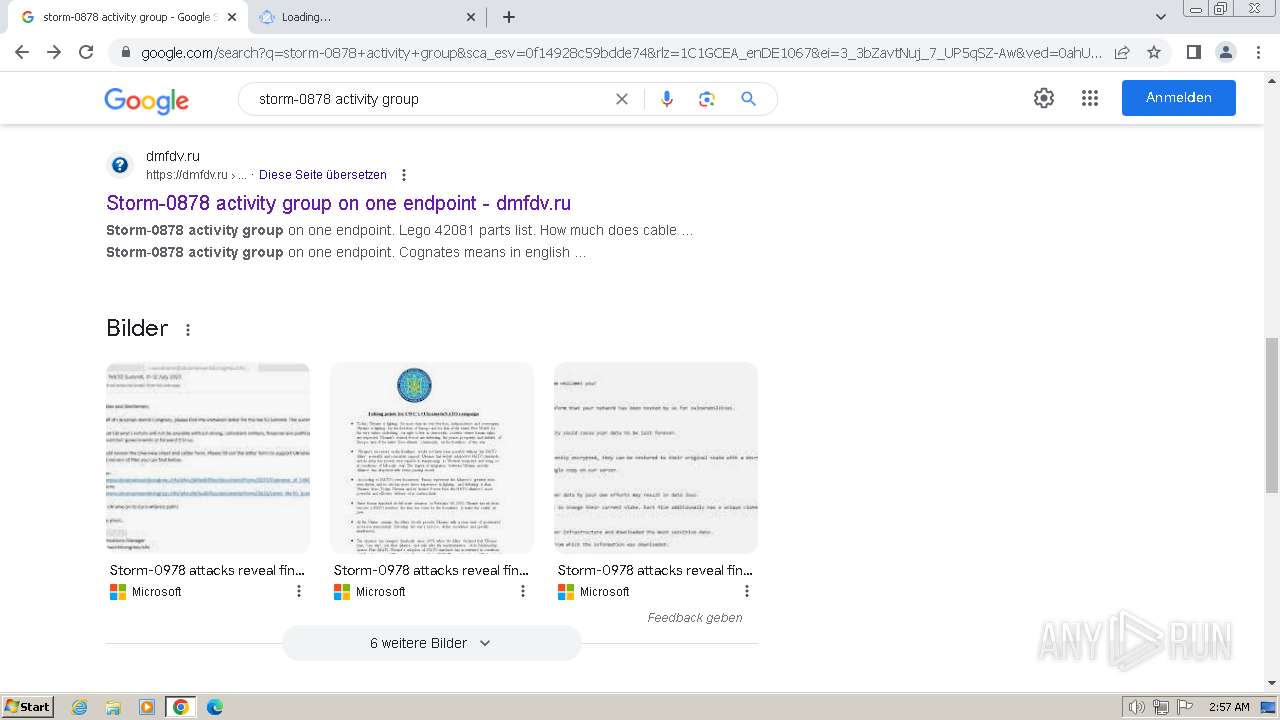The image size is (1280, 720).
Task: Start voice search with the microphone
Action: [x=667, y=99]
